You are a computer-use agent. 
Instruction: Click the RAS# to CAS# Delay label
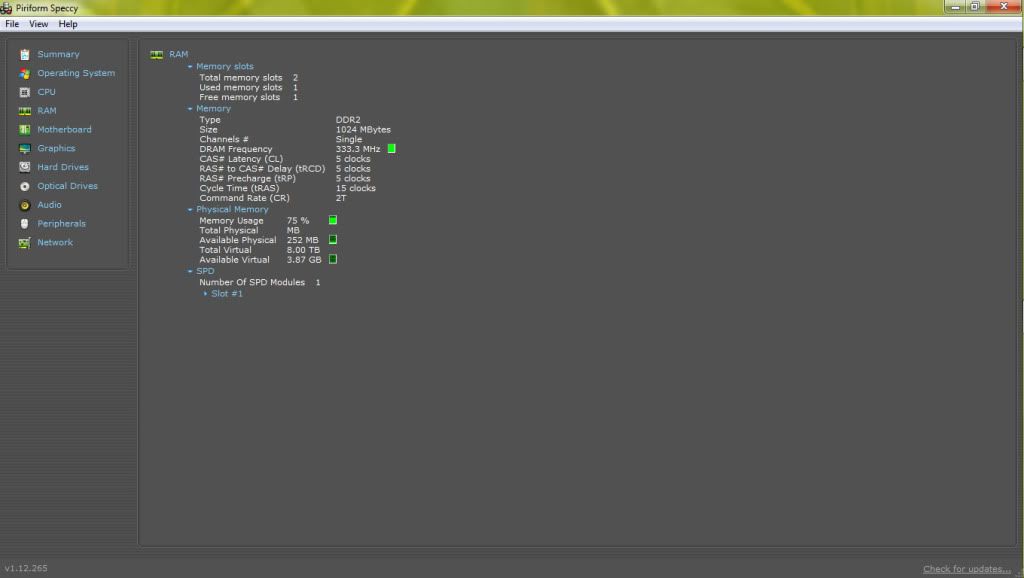262,169
